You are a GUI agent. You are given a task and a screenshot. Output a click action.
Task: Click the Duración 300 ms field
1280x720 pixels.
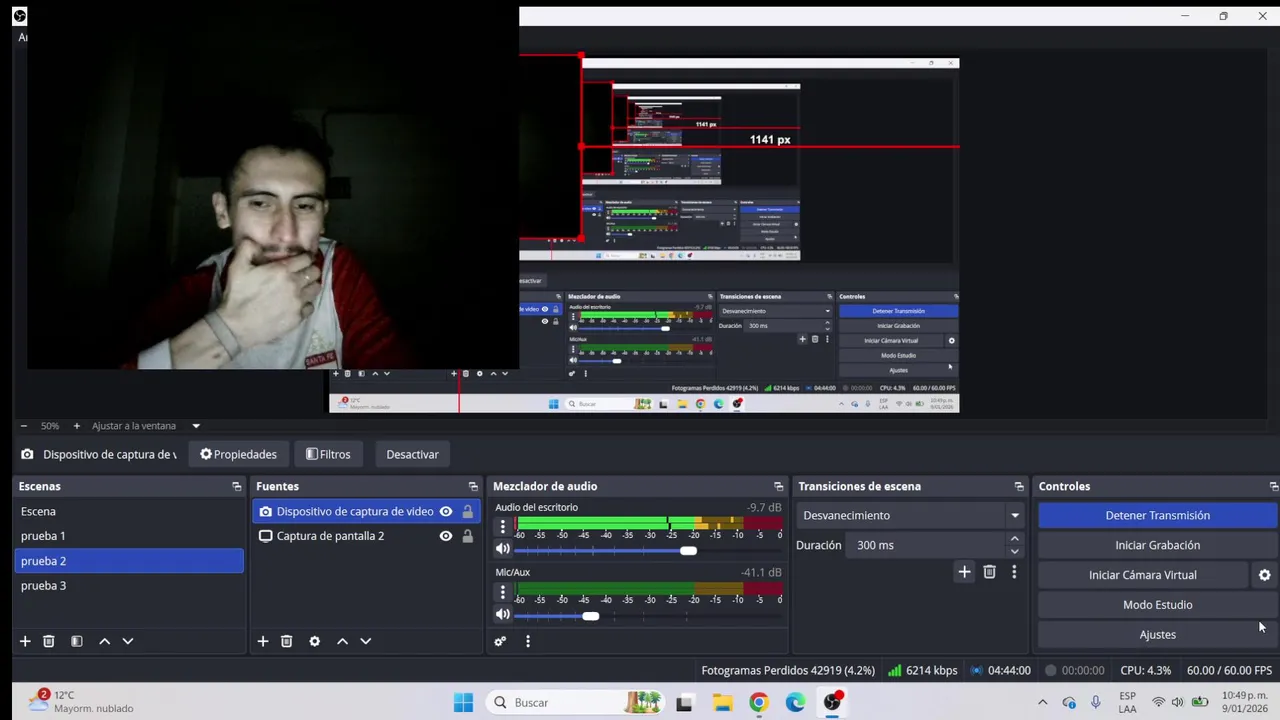point(925,545)
